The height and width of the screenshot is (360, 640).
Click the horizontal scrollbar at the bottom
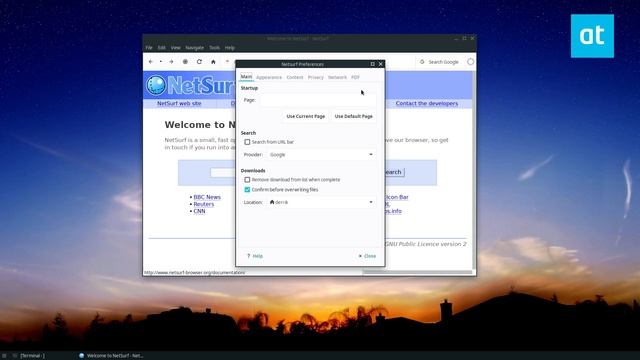click(417, 272)
